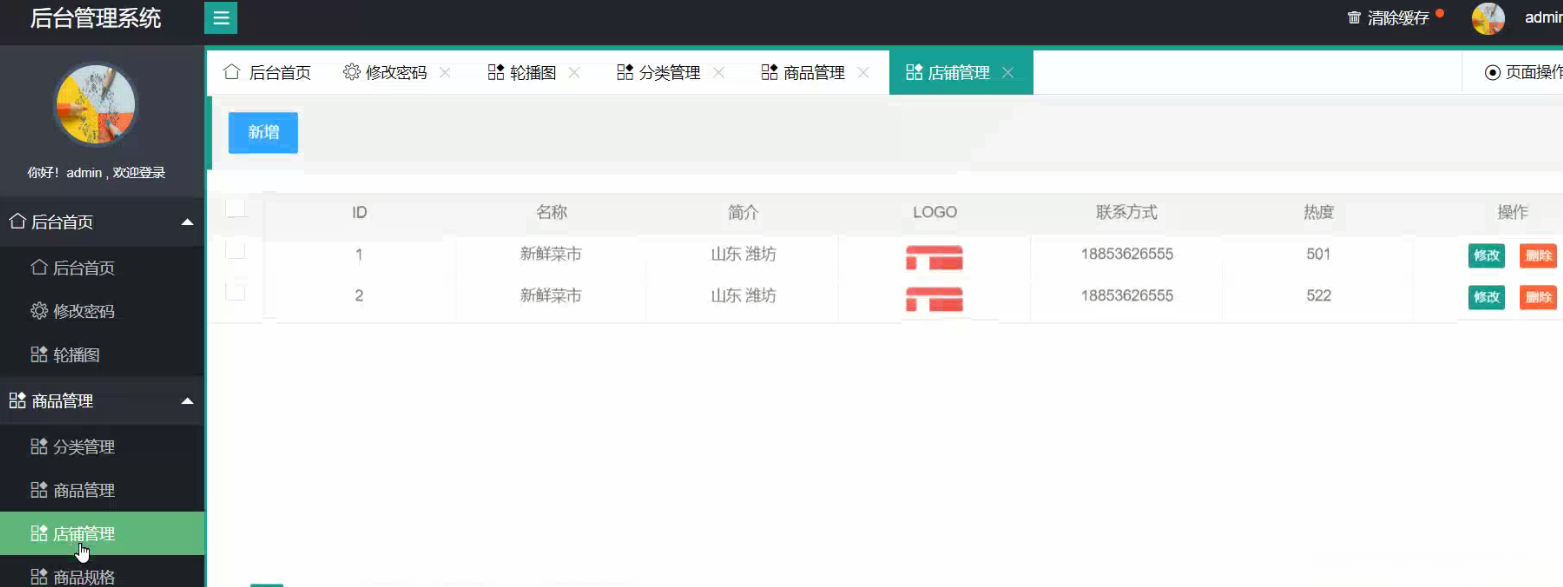Click the trash icon beside 清除缓存
The height and width of the screenshot is (587, 1563).
pyautogui.click(x=1355, y=18)
